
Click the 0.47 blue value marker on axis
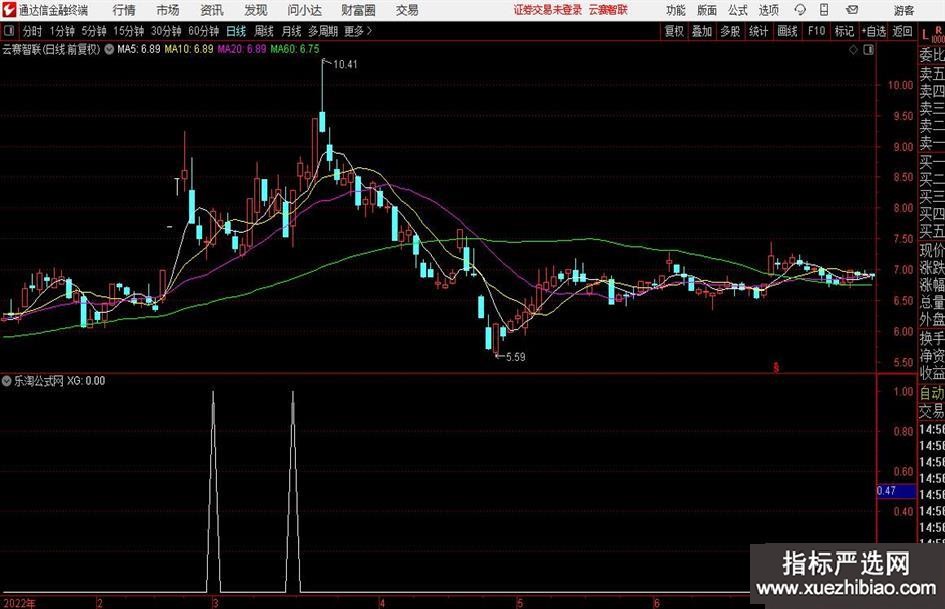coord(896,491)
